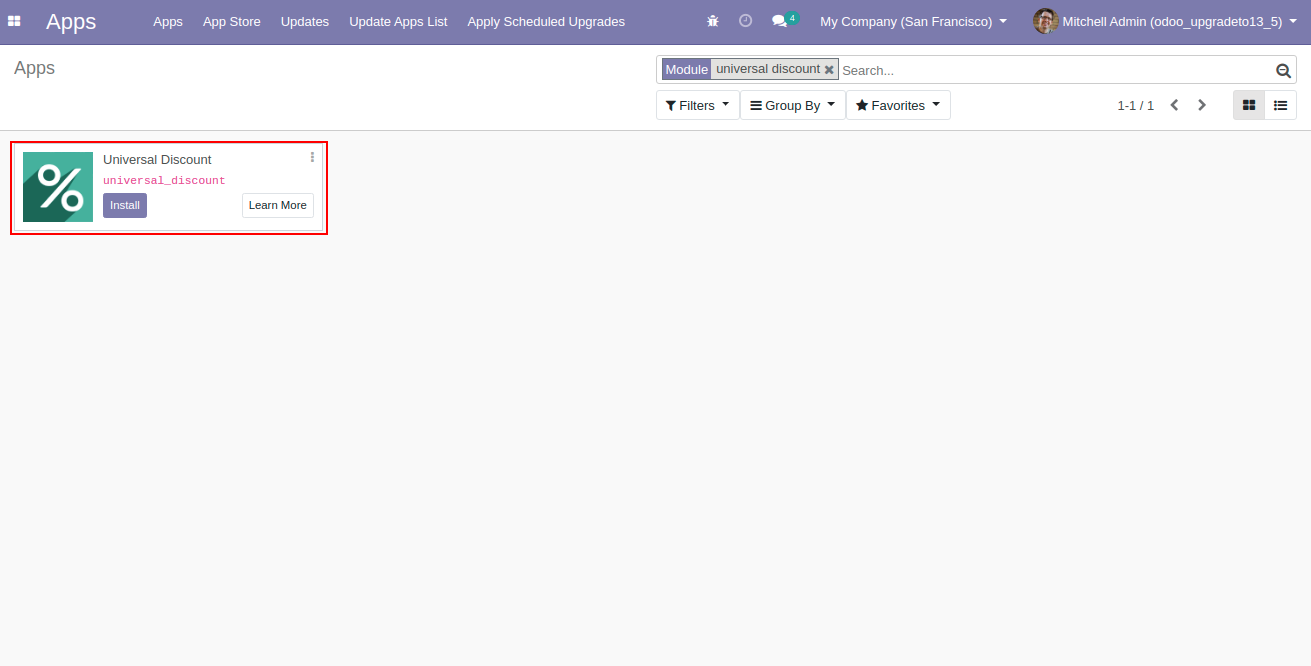The width and height of the screenshot is (1311, 666).
Task: Select Update Apps List menu
Action: point(398,21)
